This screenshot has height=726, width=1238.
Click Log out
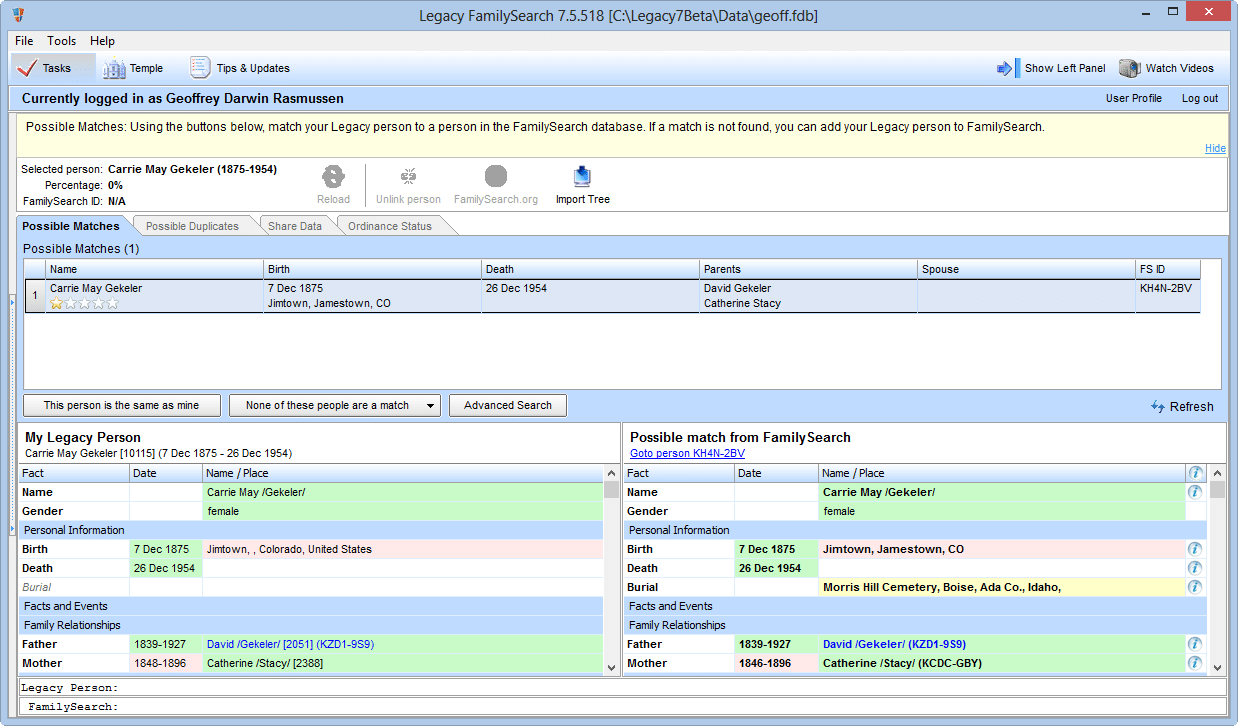[x=1200, y=98]
